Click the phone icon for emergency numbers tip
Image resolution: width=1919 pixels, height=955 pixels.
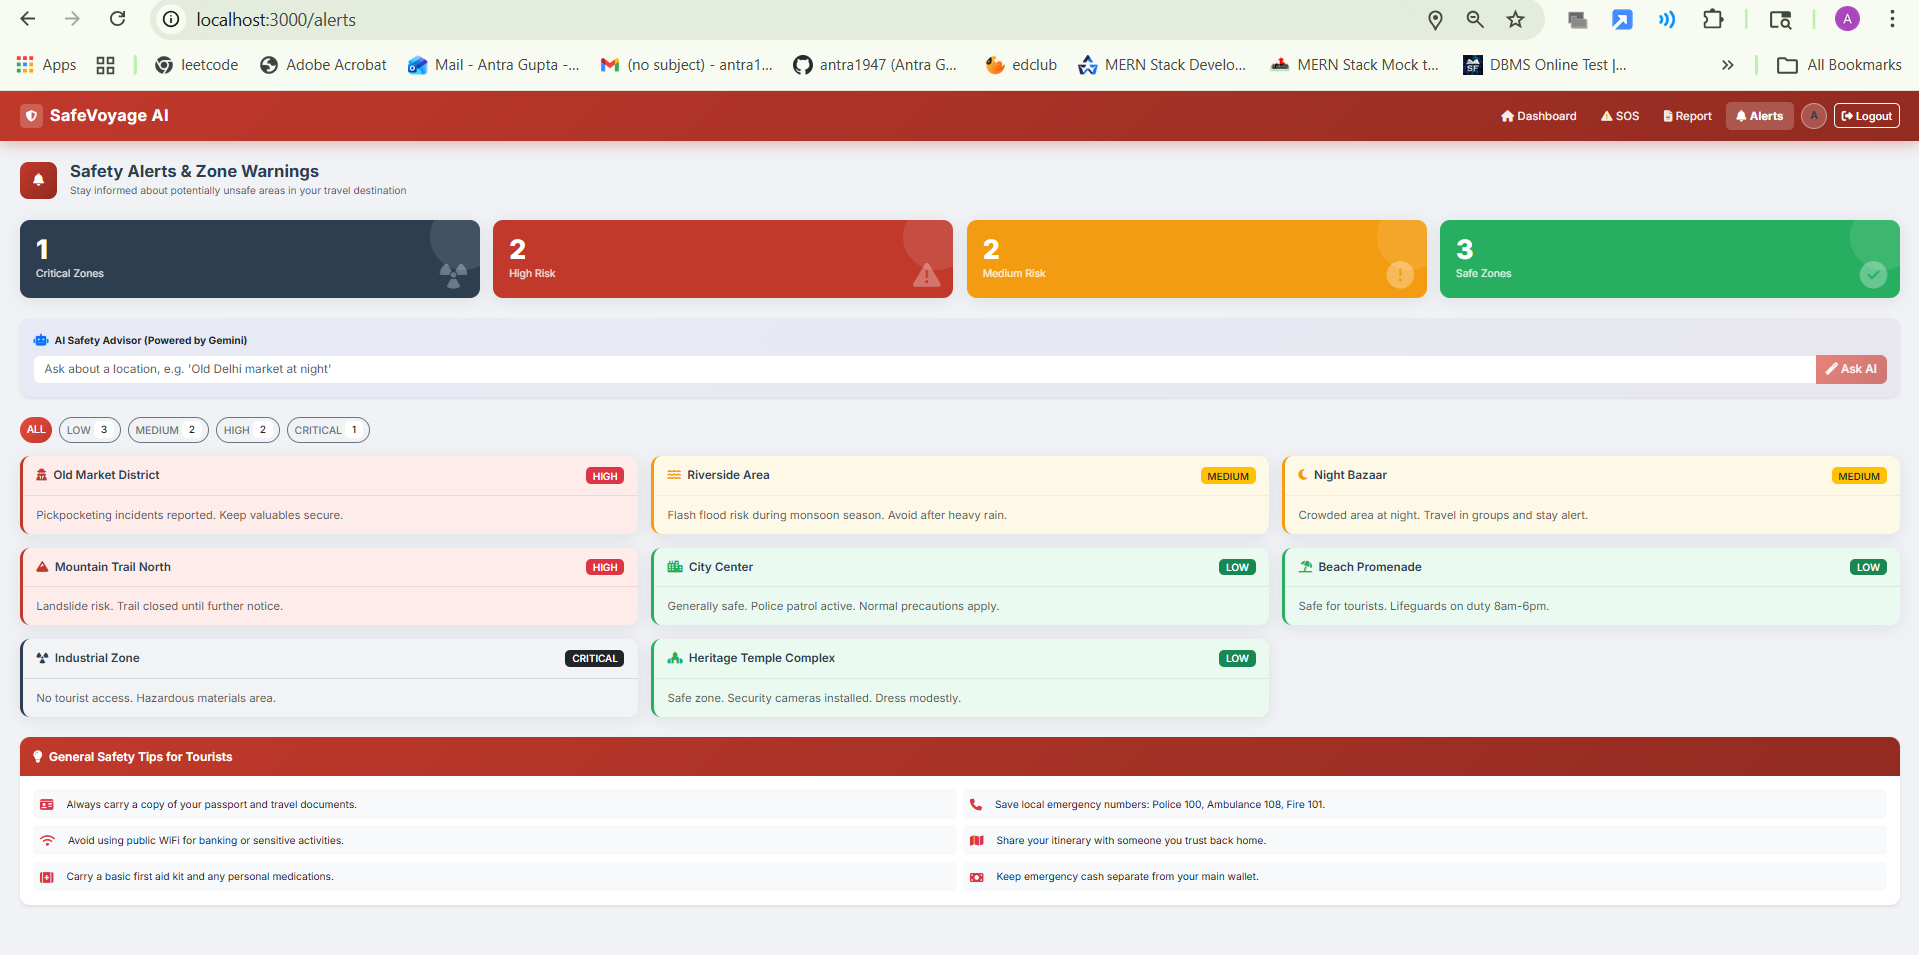(x=975, y=804)
